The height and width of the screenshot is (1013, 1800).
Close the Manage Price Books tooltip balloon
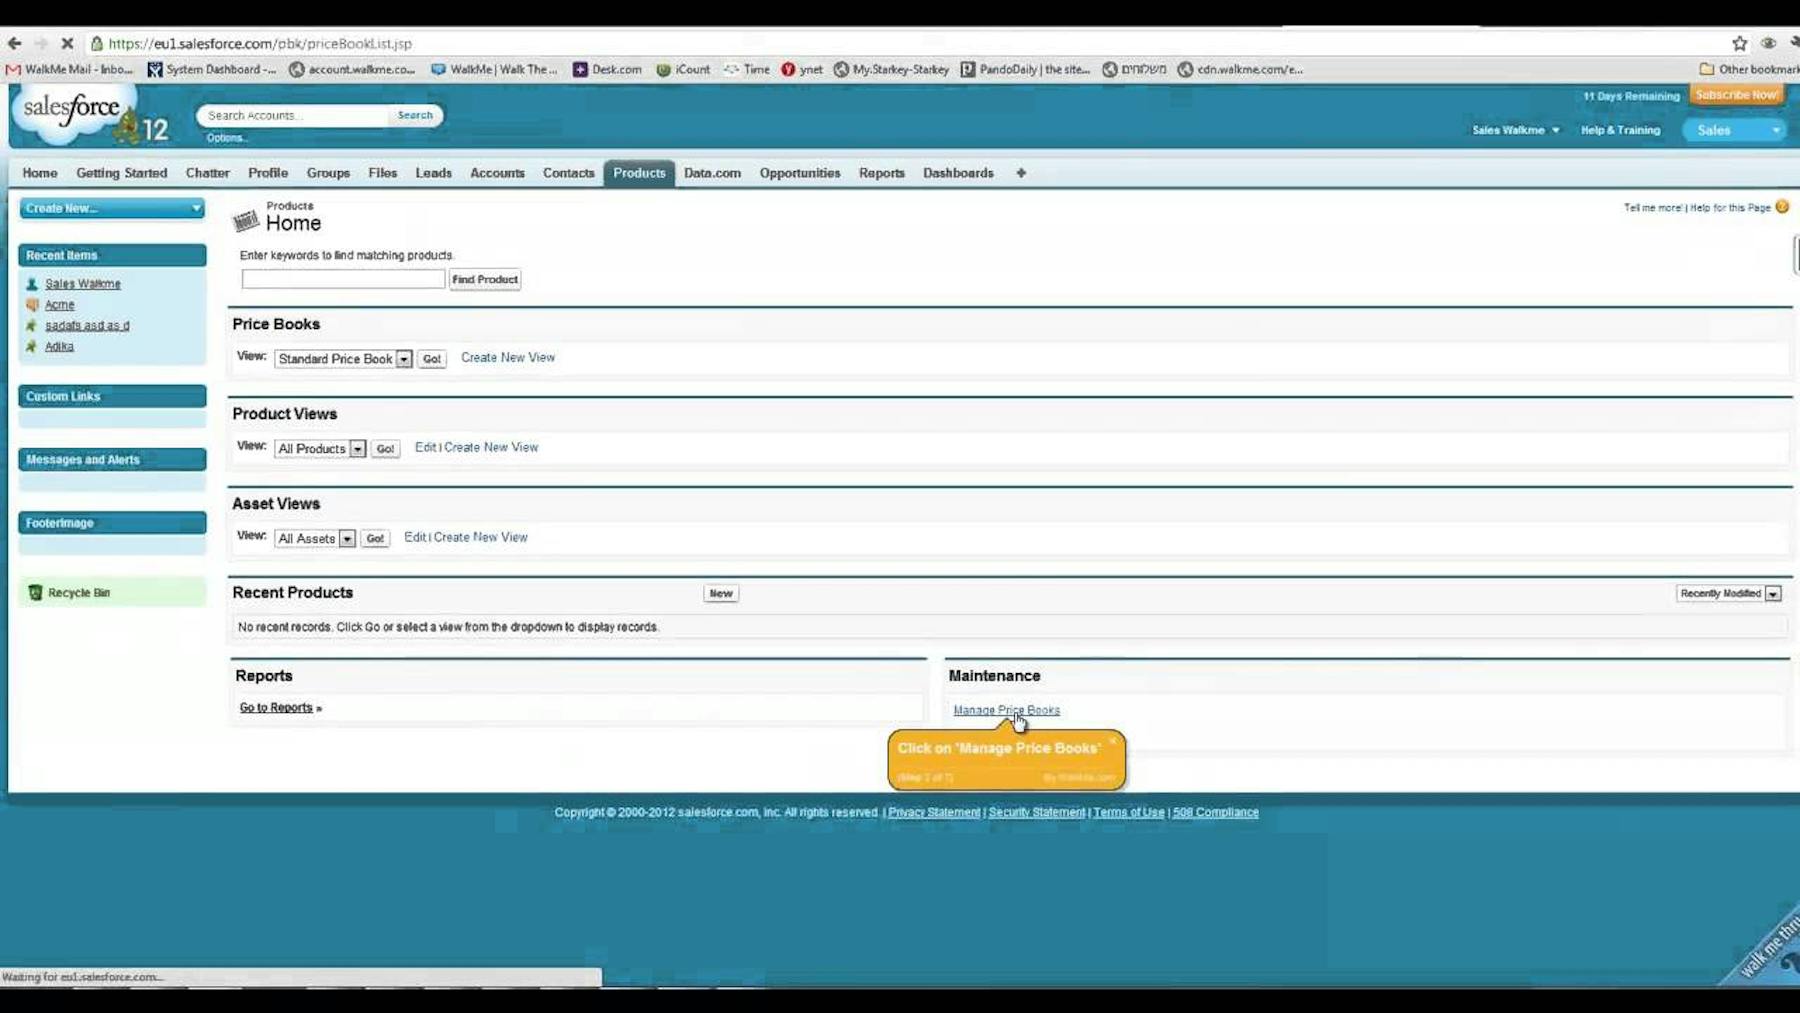(1112, 741)
